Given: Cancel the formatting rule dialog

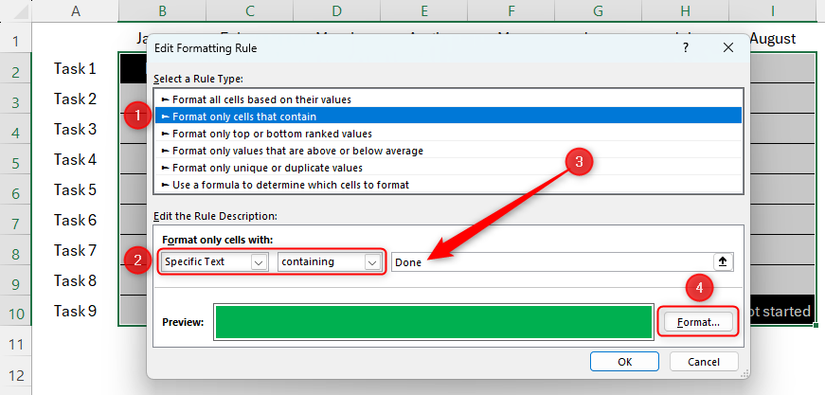Looking at the screenshot, I should [x=703, y=362].
